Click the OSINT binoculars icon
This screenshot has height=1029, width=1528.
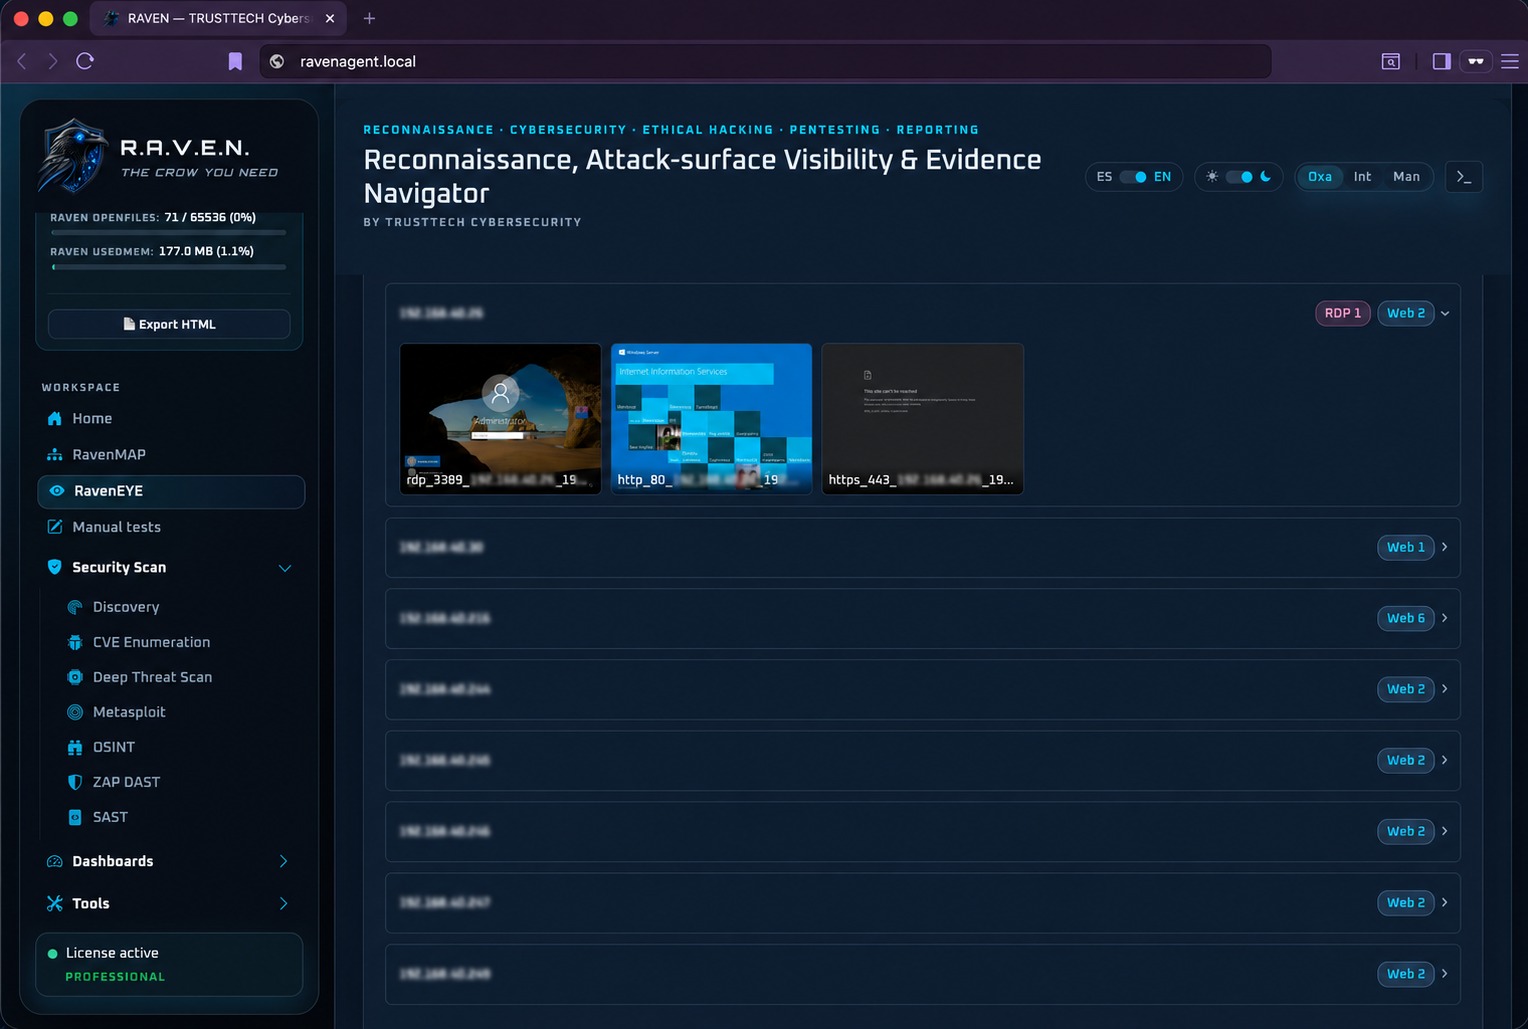[75, 747]
